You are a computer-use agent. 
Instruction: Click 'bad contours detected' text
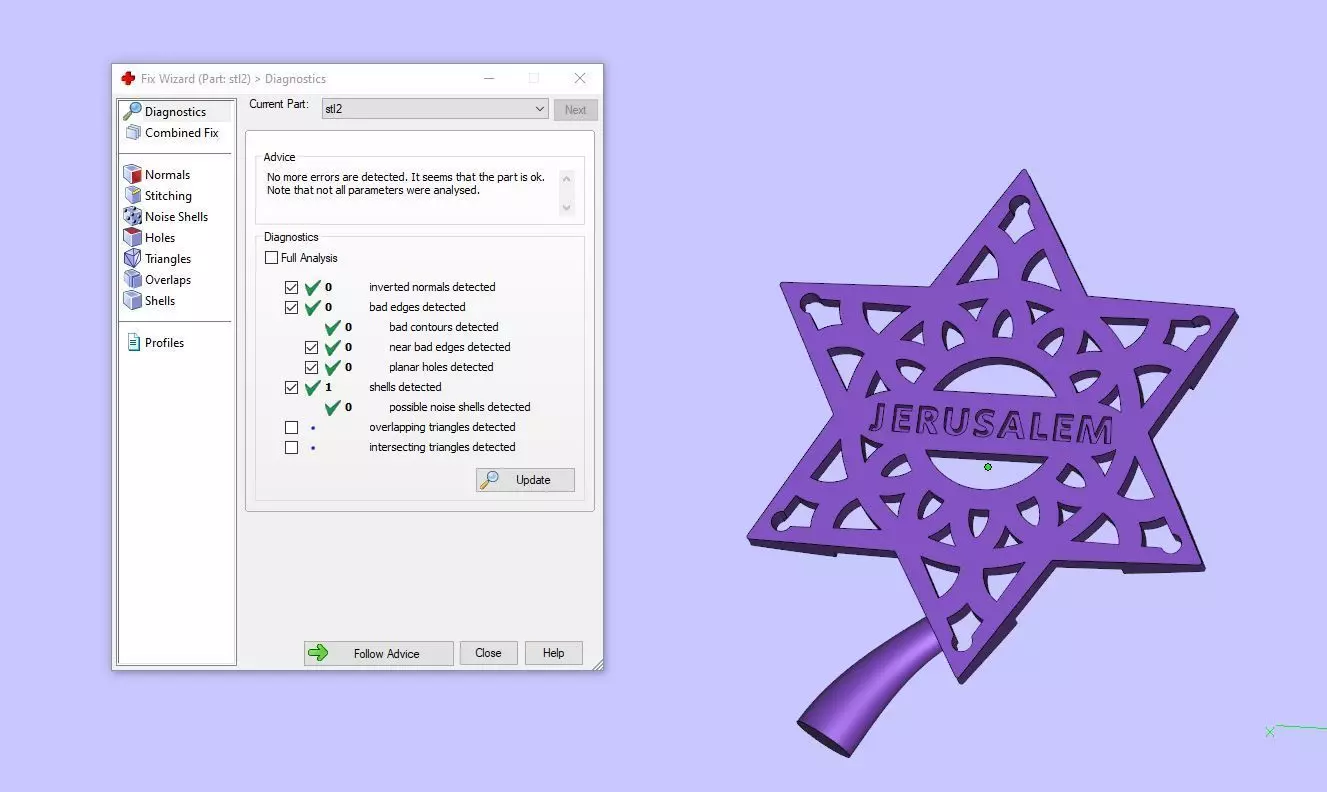[x=444, y=327]
